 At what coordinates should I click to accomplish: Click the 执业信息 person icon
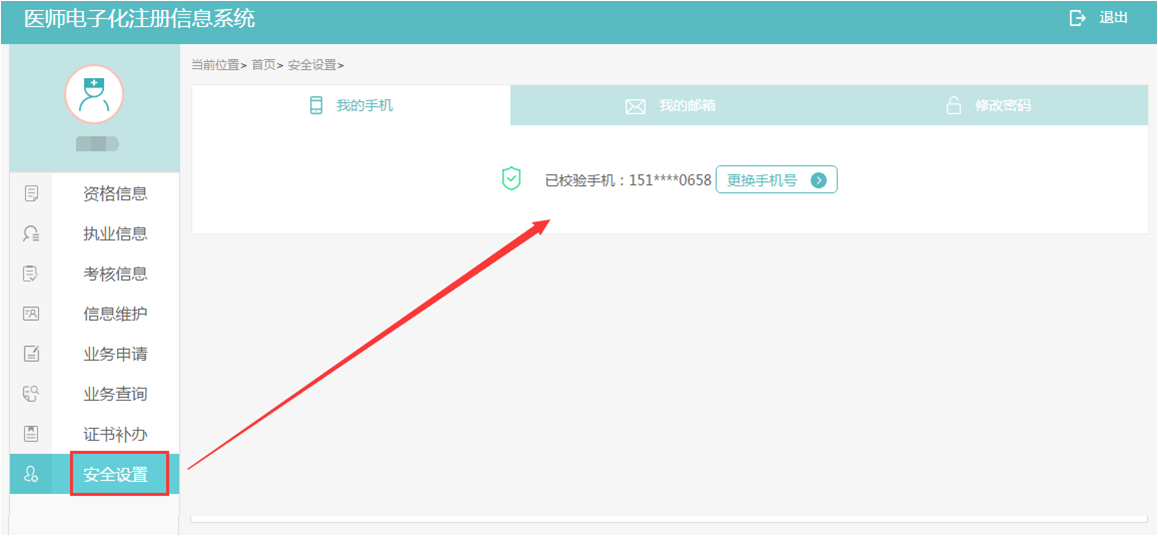click(x=31, y=234)
